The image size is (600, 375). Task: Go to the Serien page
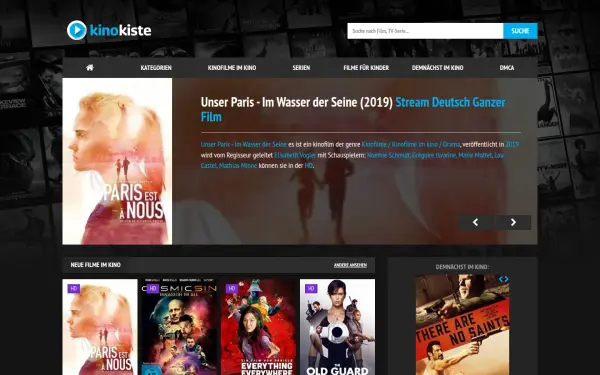[x=301, y=68]
